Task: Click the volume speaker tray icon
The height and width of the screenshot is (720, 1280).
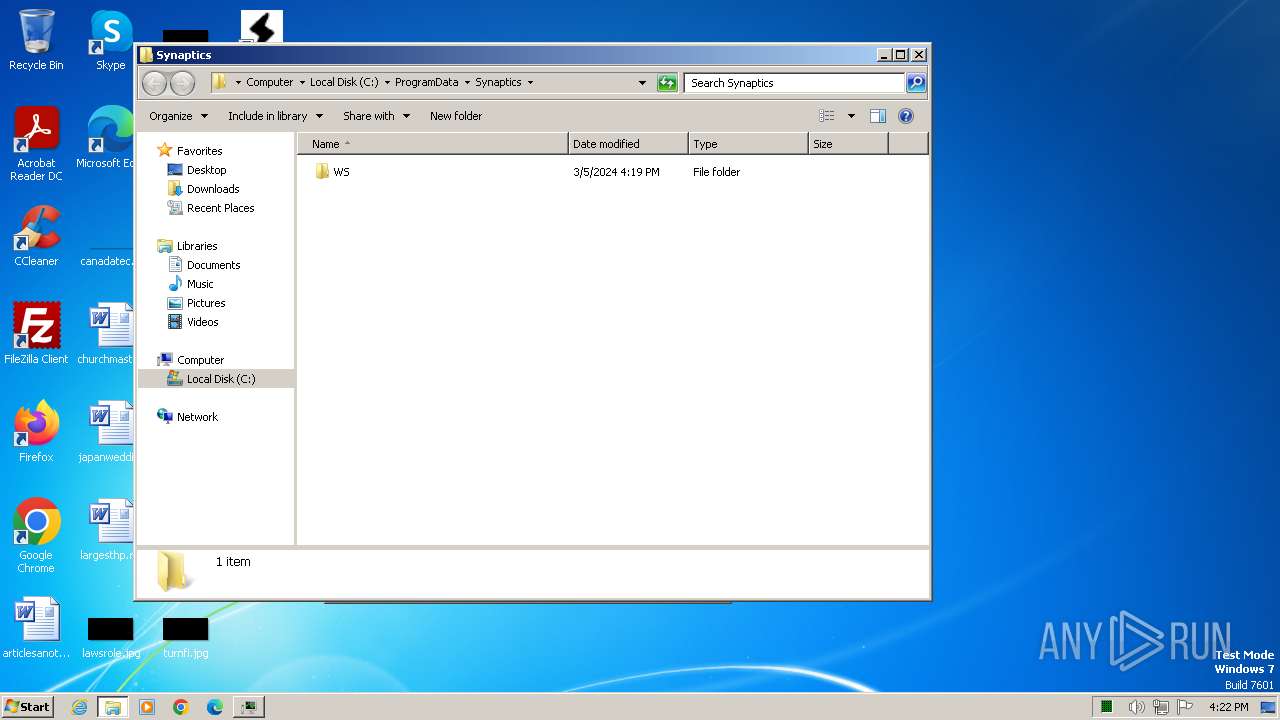Action: point(1136,707)
